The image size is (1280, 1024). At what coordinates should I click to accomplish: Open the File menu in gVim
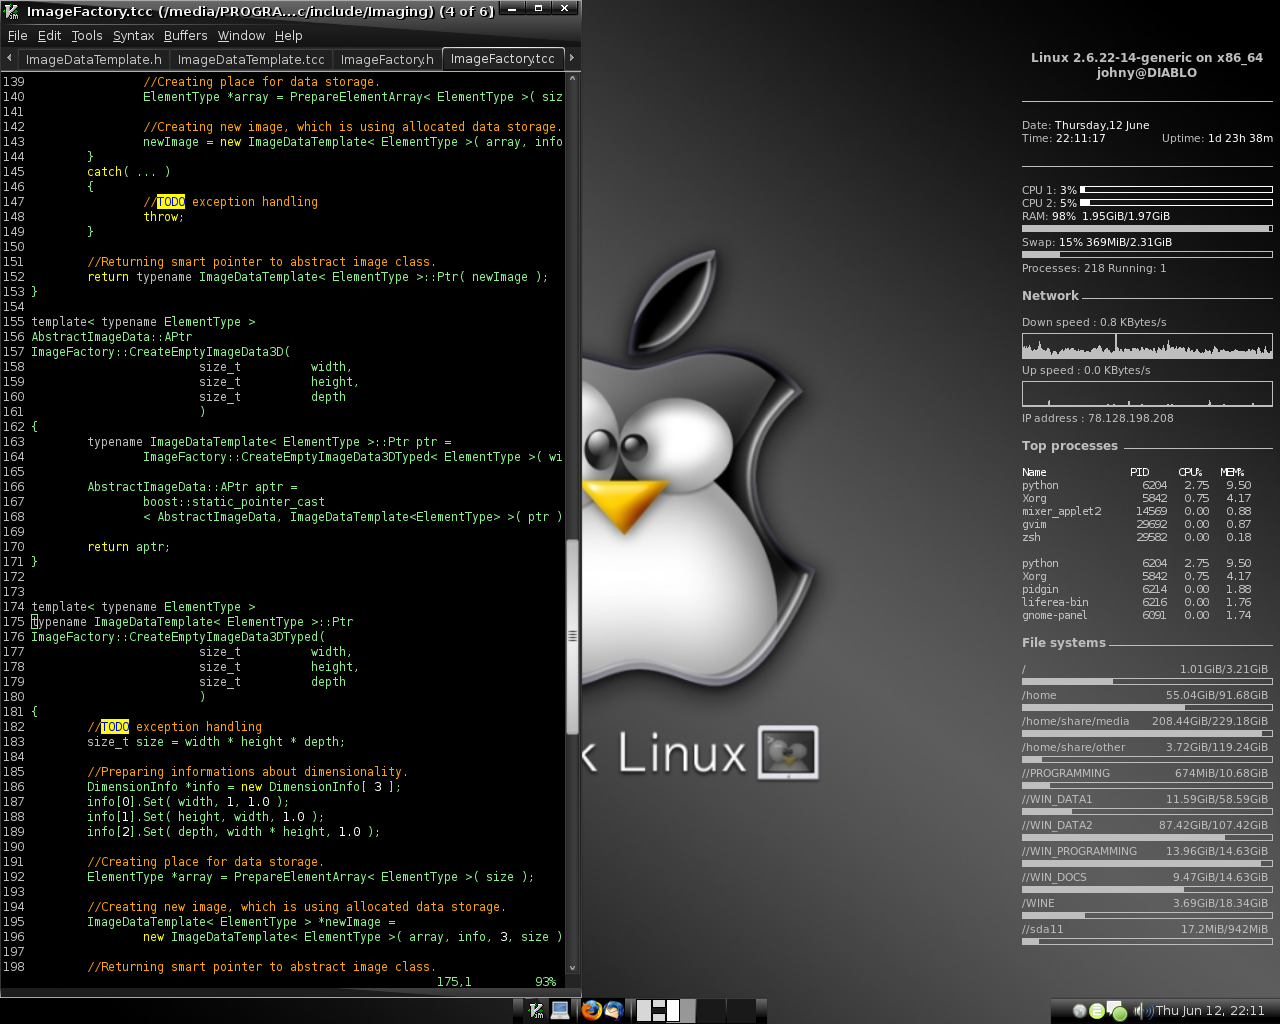(x=18, y=35)
